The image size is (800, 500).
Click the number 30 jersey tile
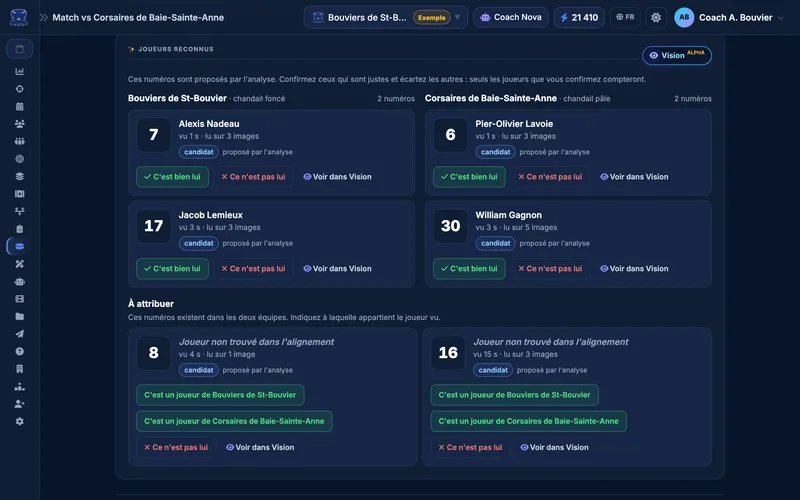click(451, 226)
